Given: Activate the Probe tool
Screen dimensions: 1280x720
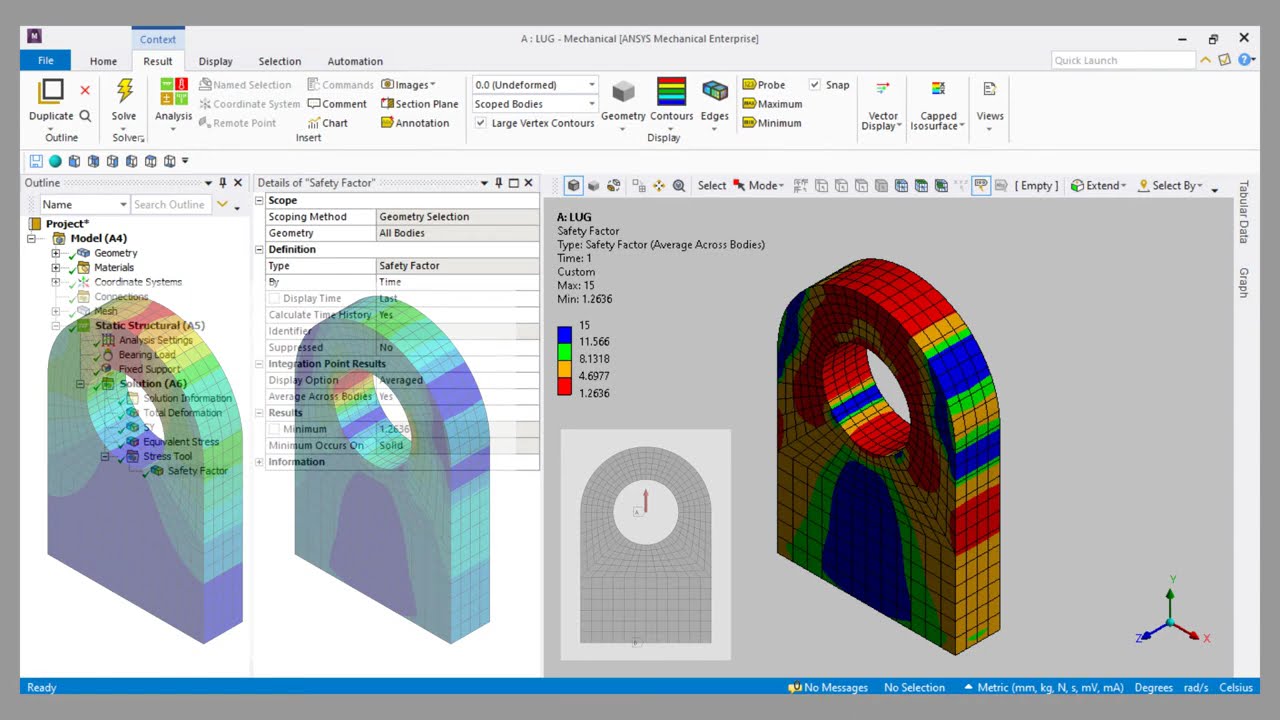Looking at the screenshot, I should [x=764, y=85].
